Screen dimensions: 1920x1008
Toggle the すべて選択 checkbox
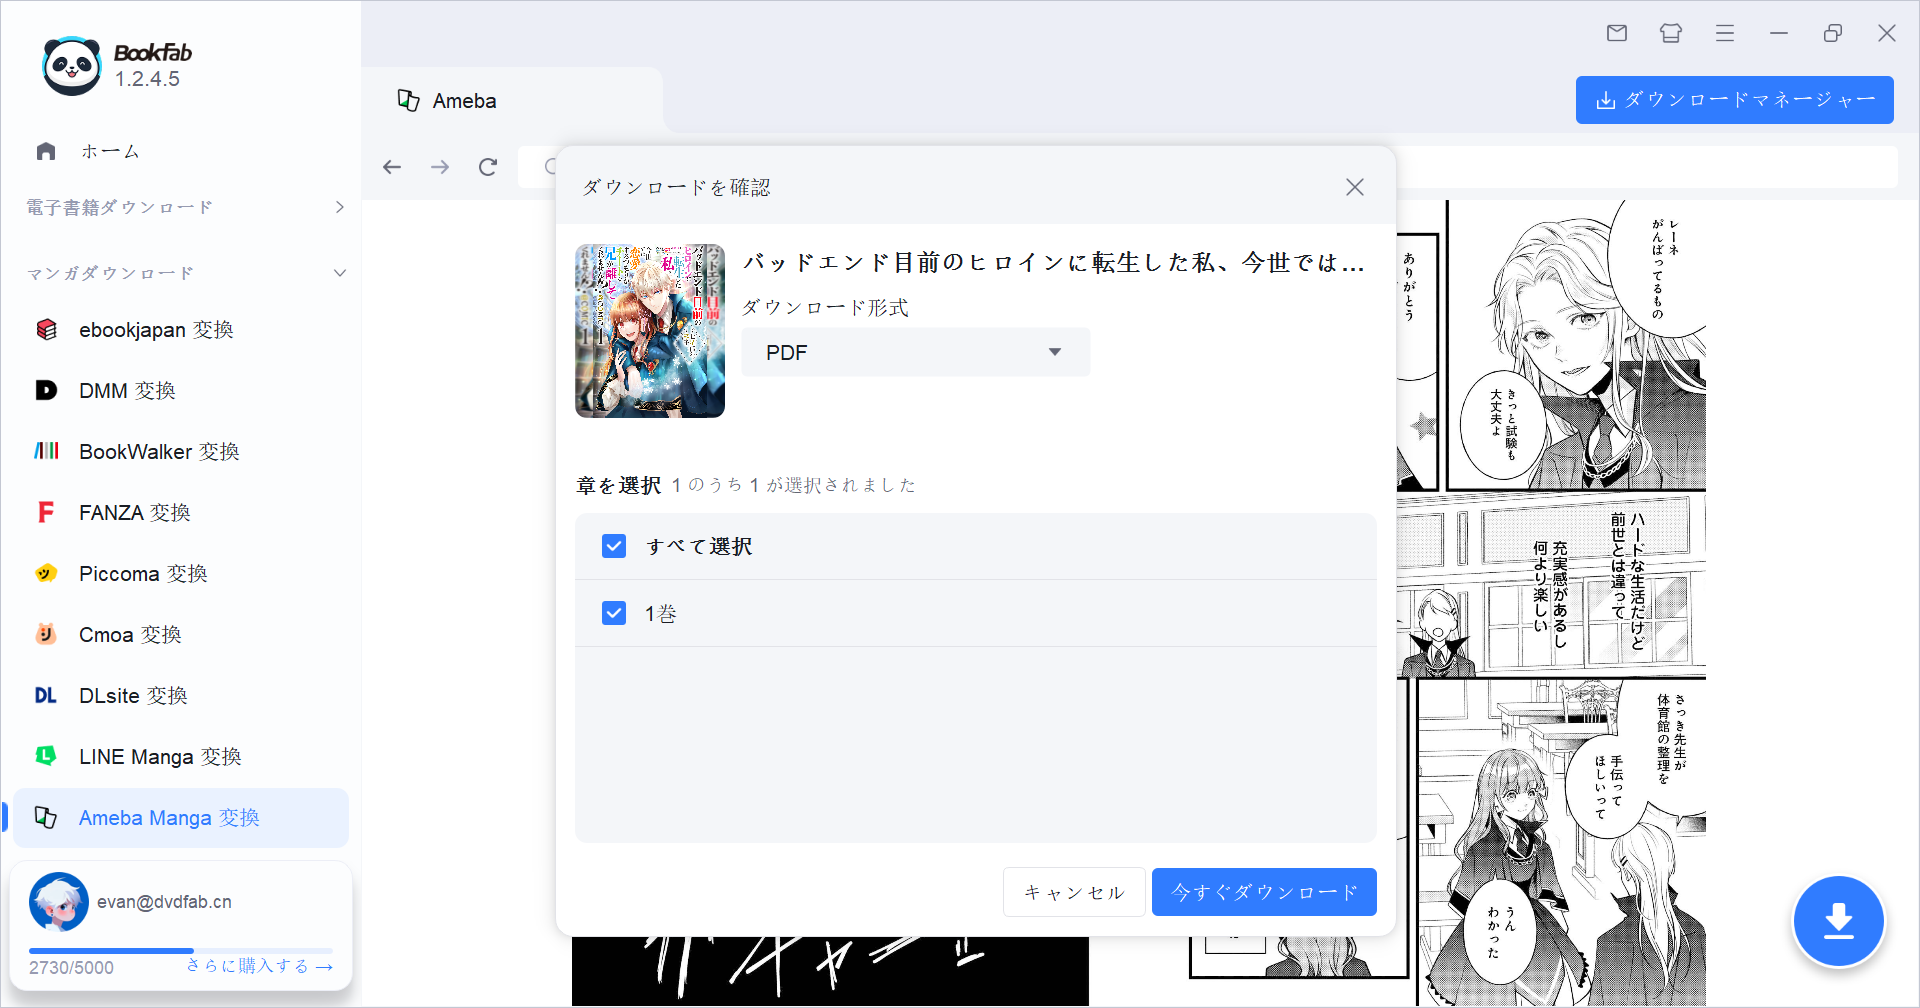pyautogui.click(x=614, y=546)
